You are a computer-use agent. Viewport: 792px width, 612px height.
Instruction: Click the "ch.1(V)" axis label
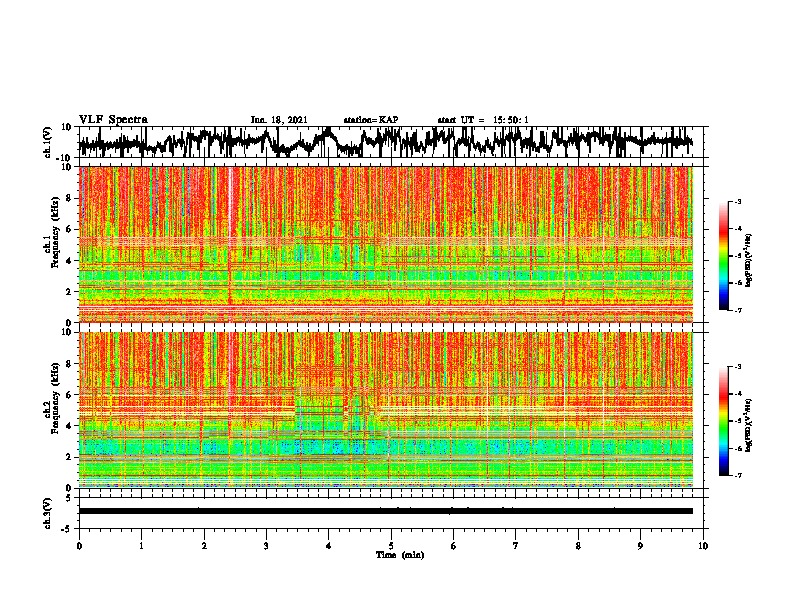pos(48,142)
